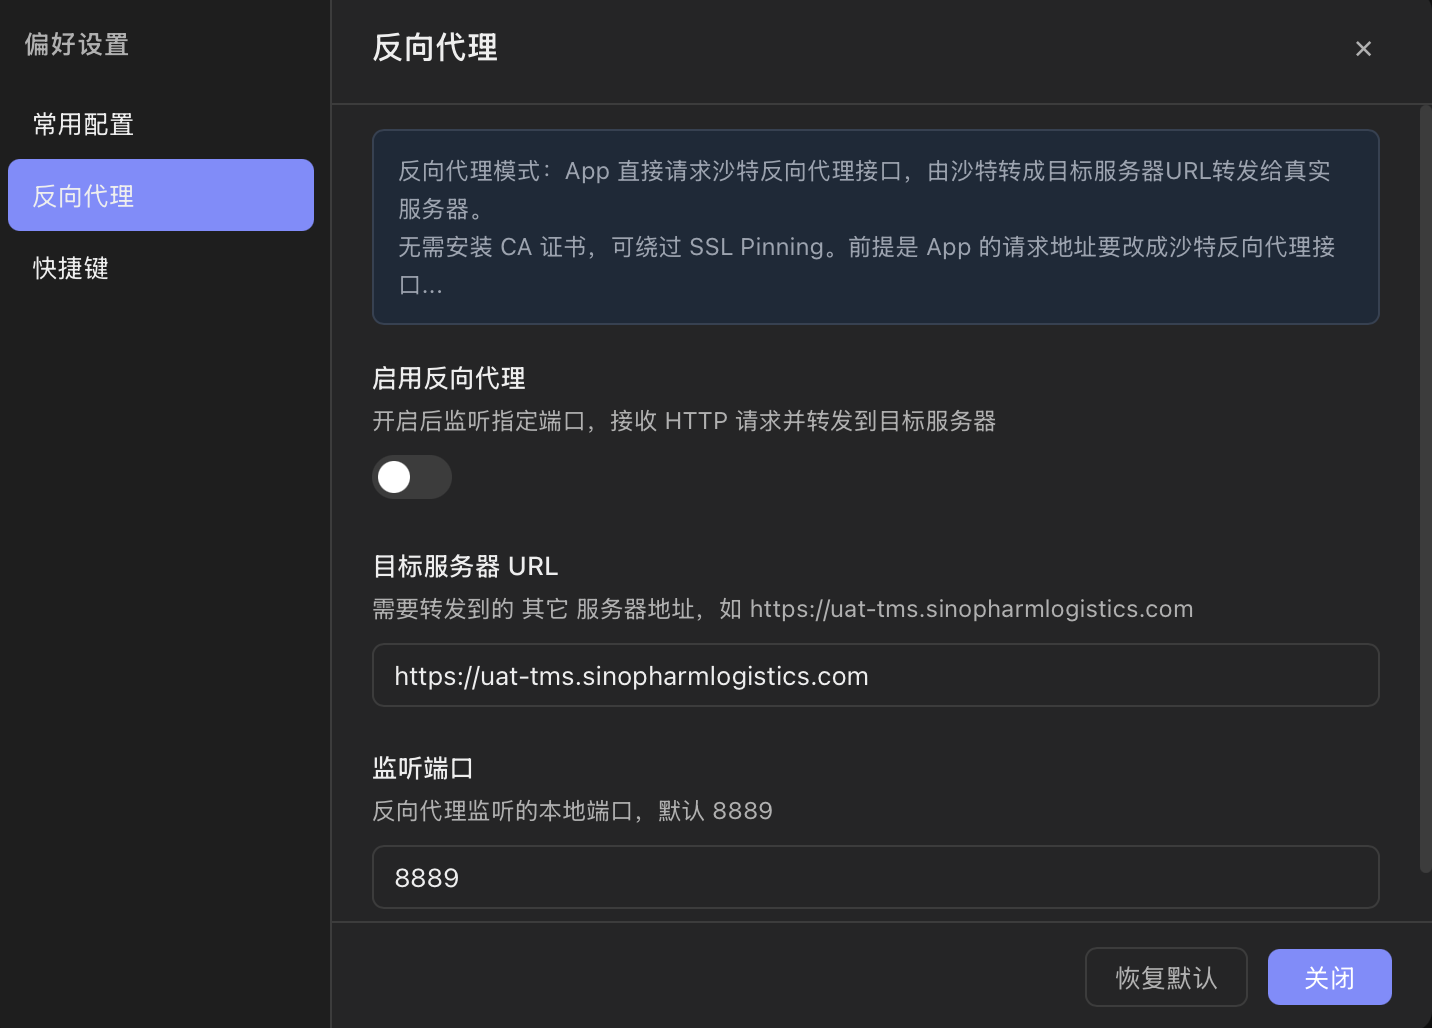Viewport: 1432px width, 1028px height.
Task: Click the 监听端口 section label
Action: point(423,768)
